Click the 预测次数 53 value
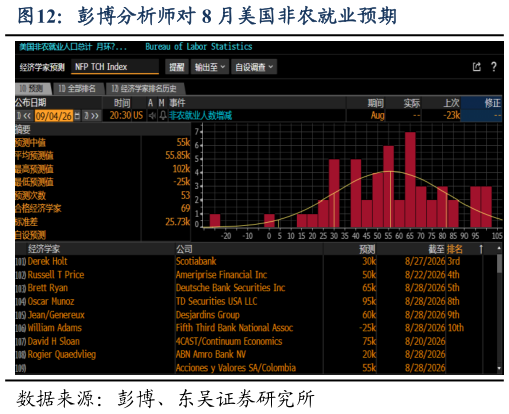509x414 pixels. point(186,195)
